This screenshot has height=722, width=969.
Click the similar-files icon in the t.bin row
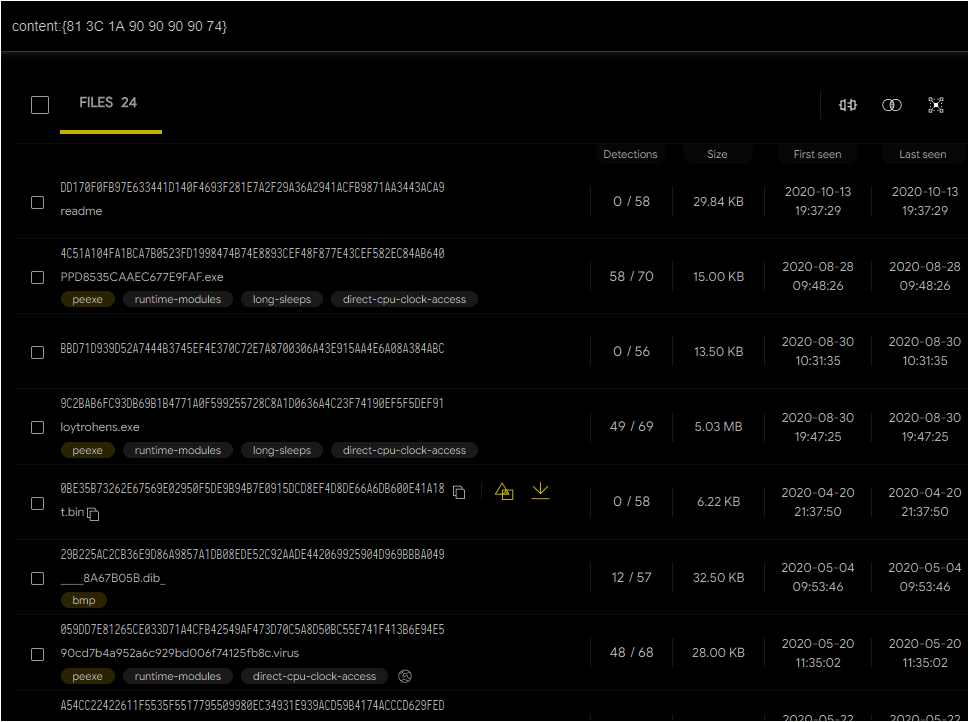(504, 491)
